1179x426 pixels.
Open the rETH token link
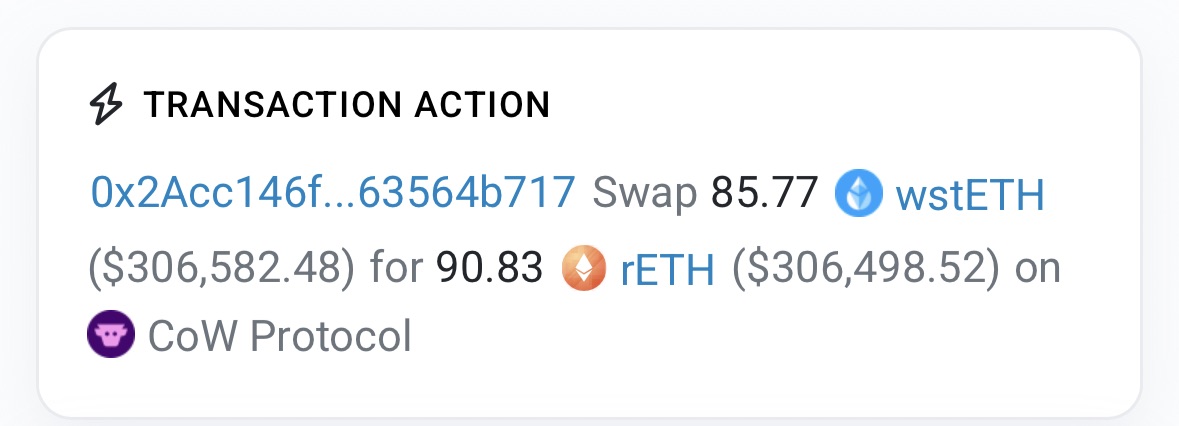[x=668, y=269]
